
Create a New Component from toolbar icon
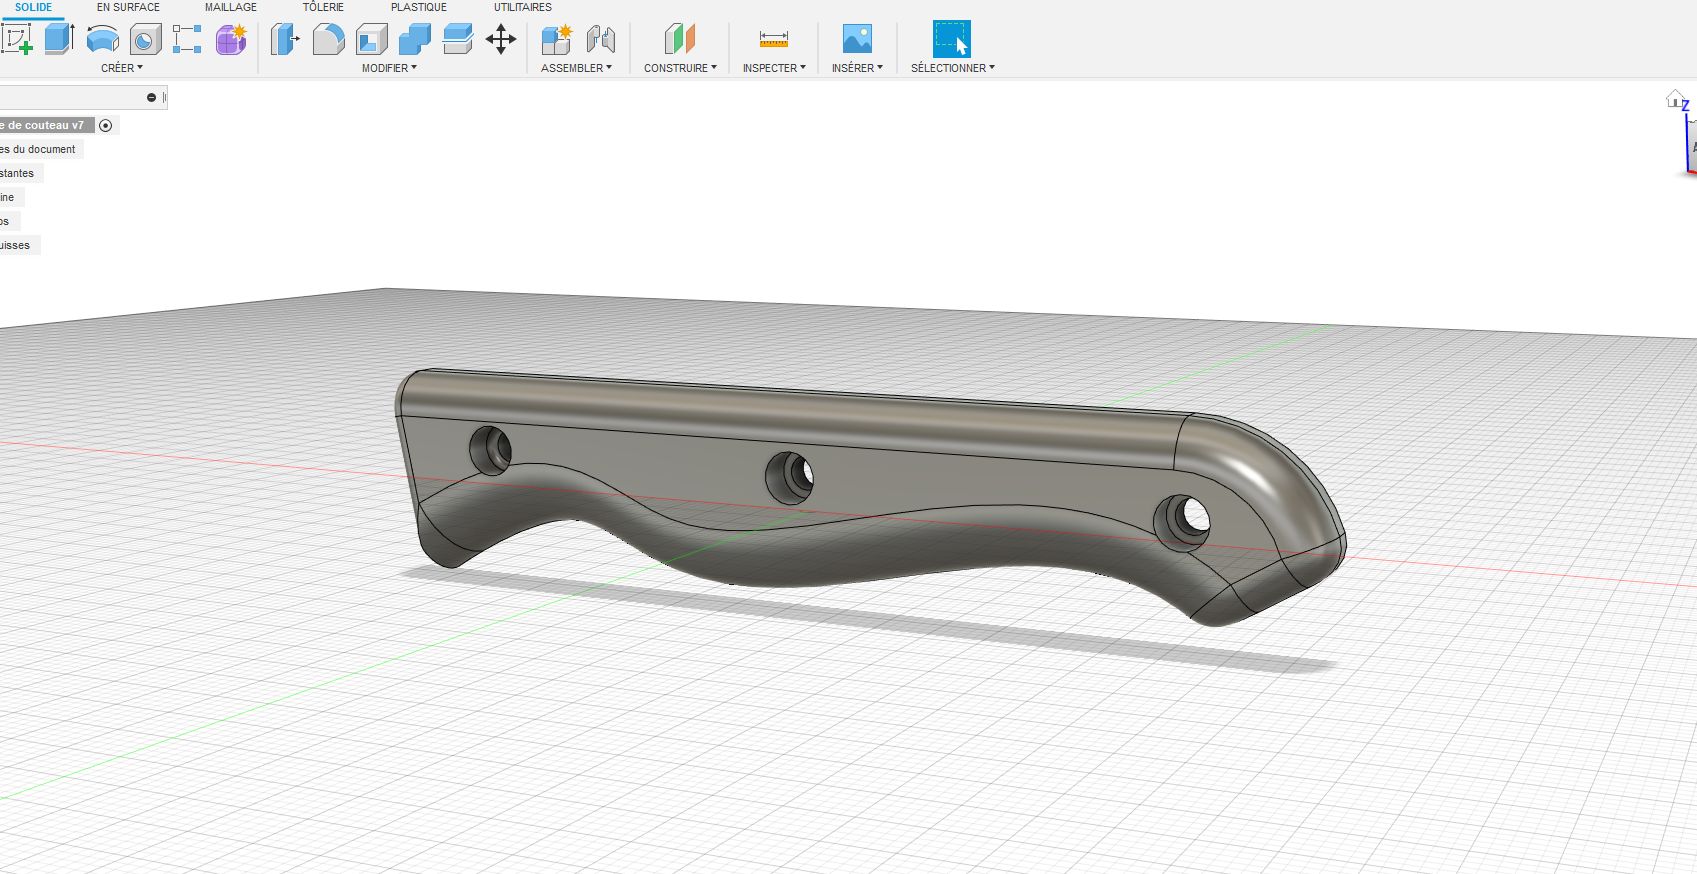556,39
